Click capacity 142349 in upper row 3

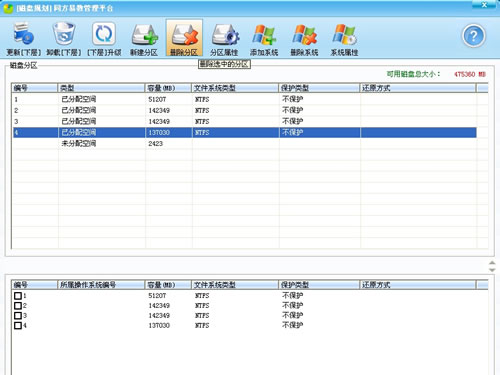tap(159, 121)
